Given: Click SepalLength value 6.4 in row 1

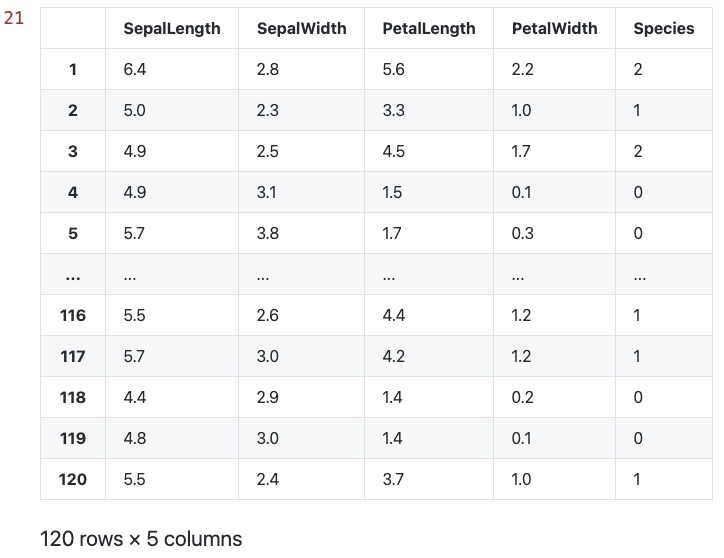Looking at the screenshot, I should point(134,69).
